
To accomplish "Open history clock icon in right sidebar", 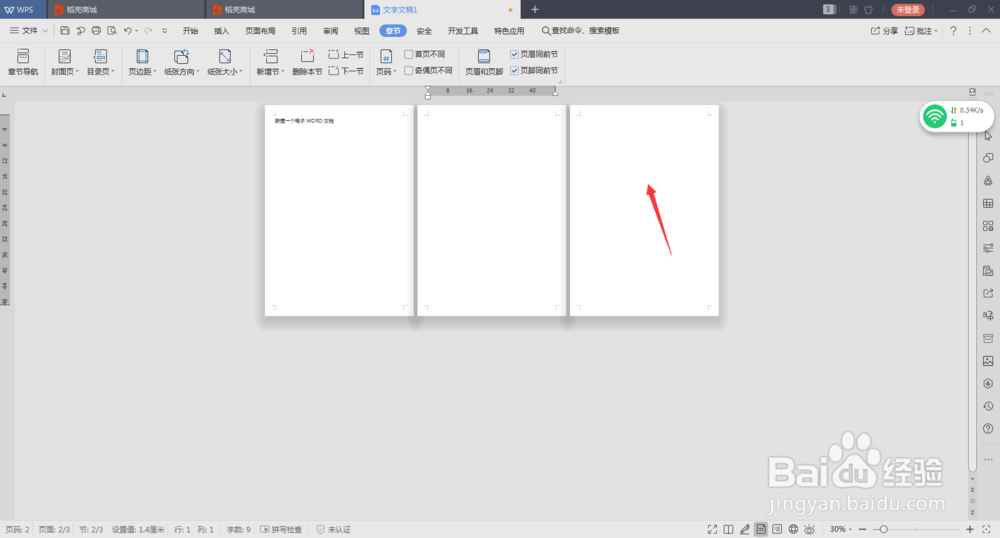I will click(x=988, y=406).
